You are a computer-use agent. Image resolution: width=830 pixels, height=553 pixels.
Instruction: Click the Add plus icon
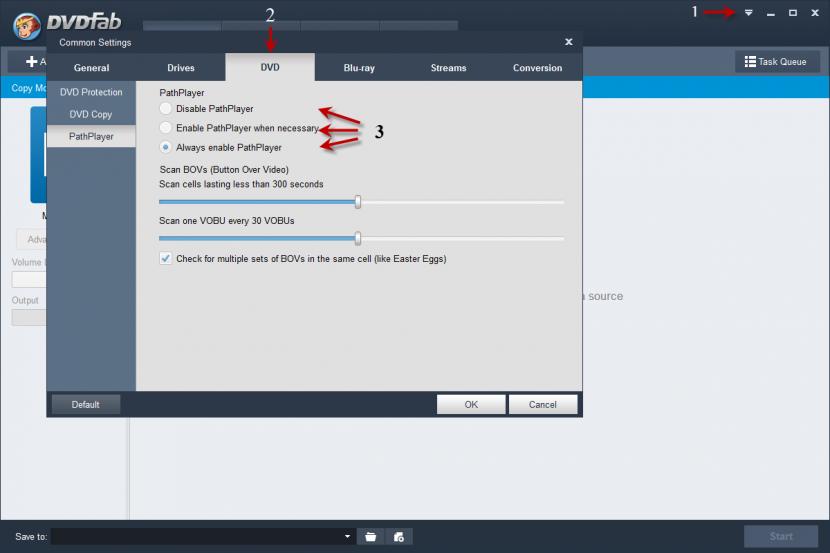click(32, 61)
